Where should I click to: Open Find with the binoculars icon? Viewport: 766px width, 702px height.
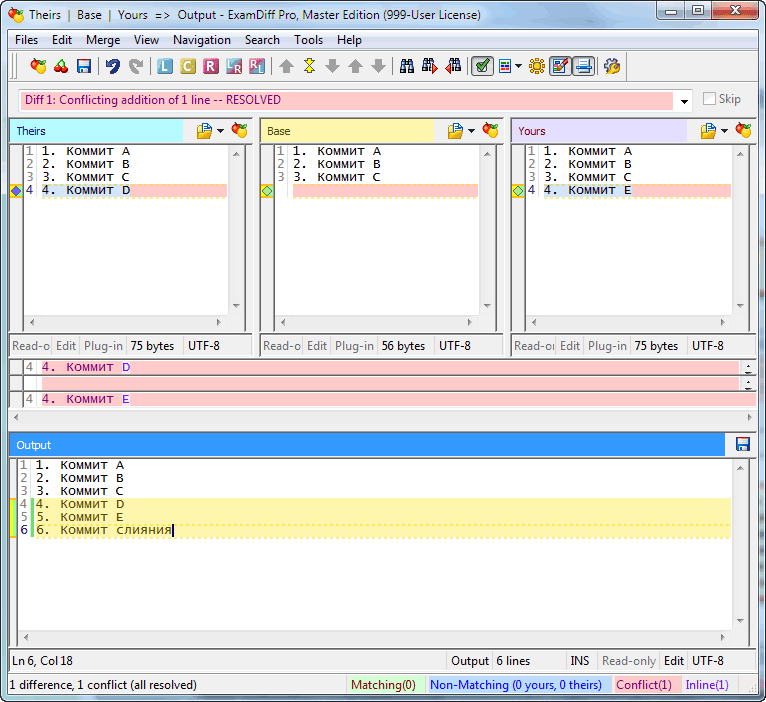(x=407, y=66)
